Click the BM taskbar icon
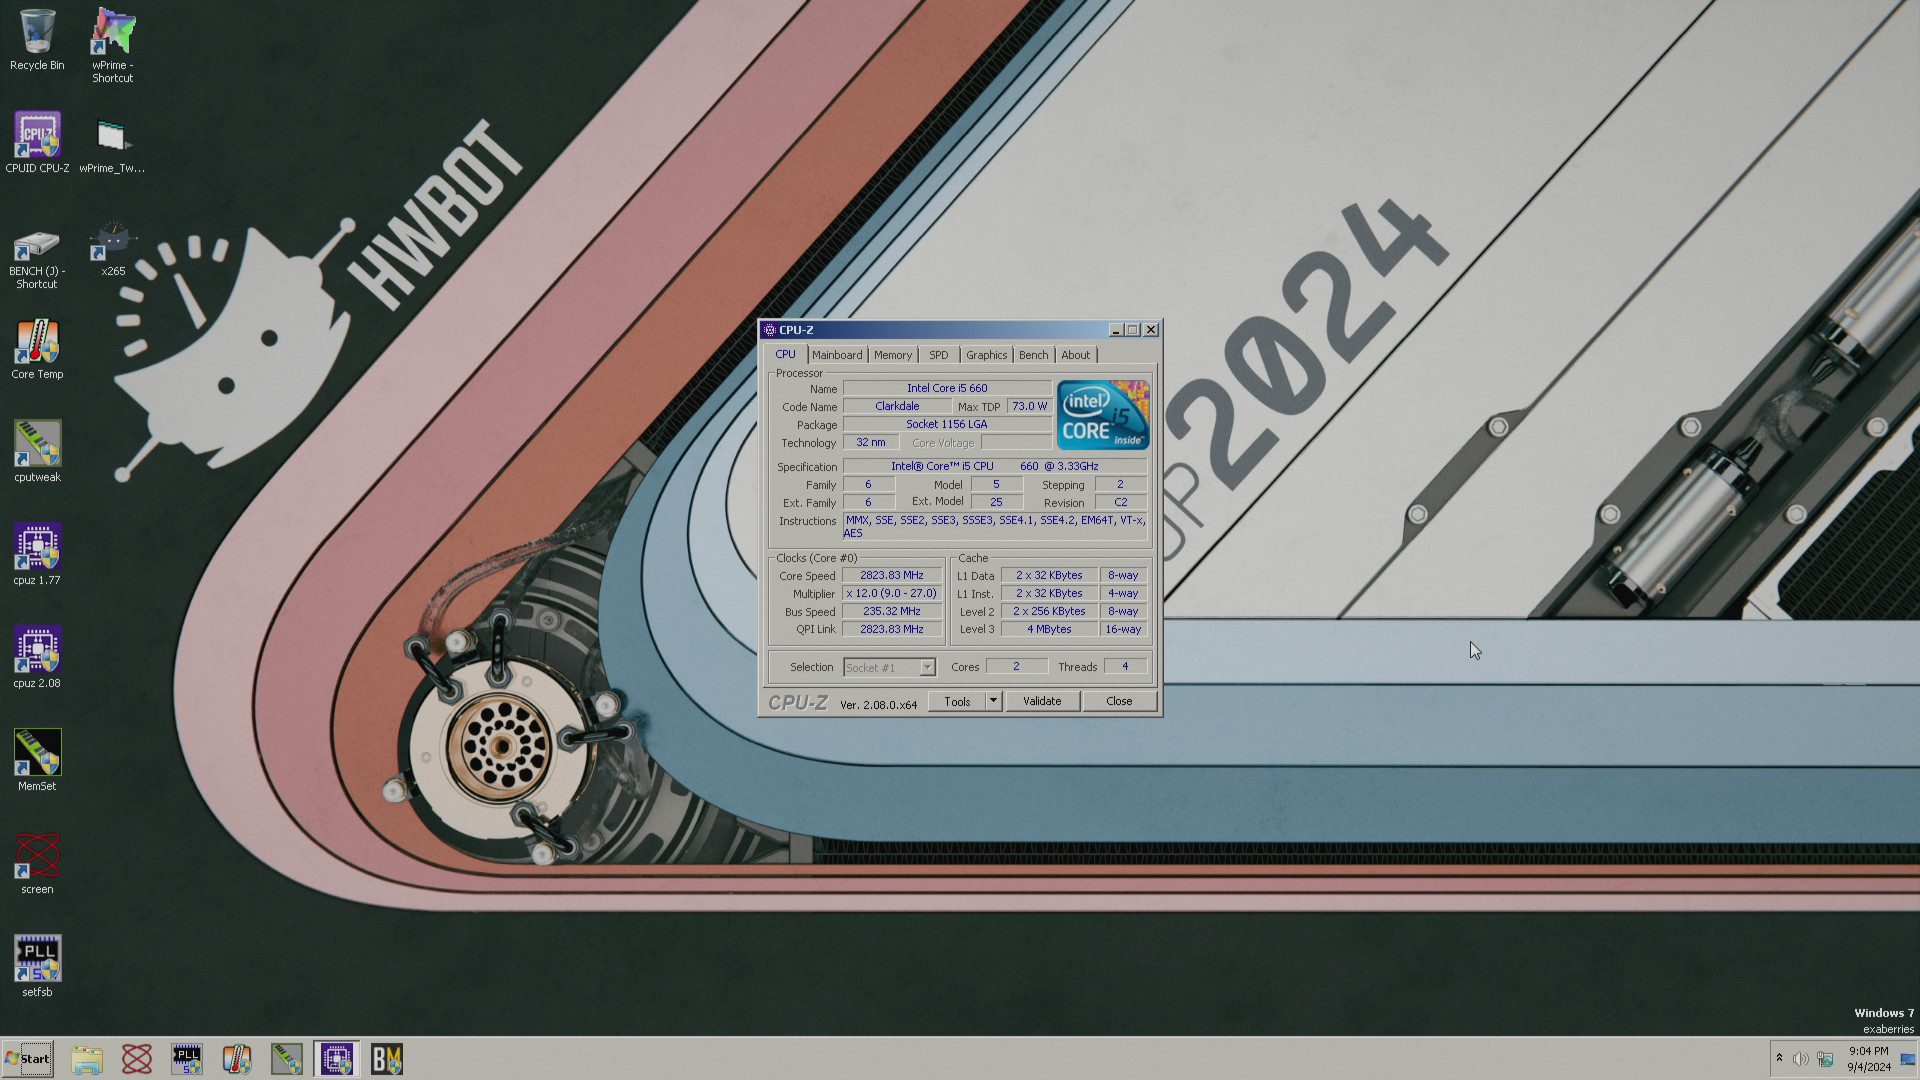Image resolution: width=1920 pixels, height=1080 pixels. click(x=387, y=1059)
